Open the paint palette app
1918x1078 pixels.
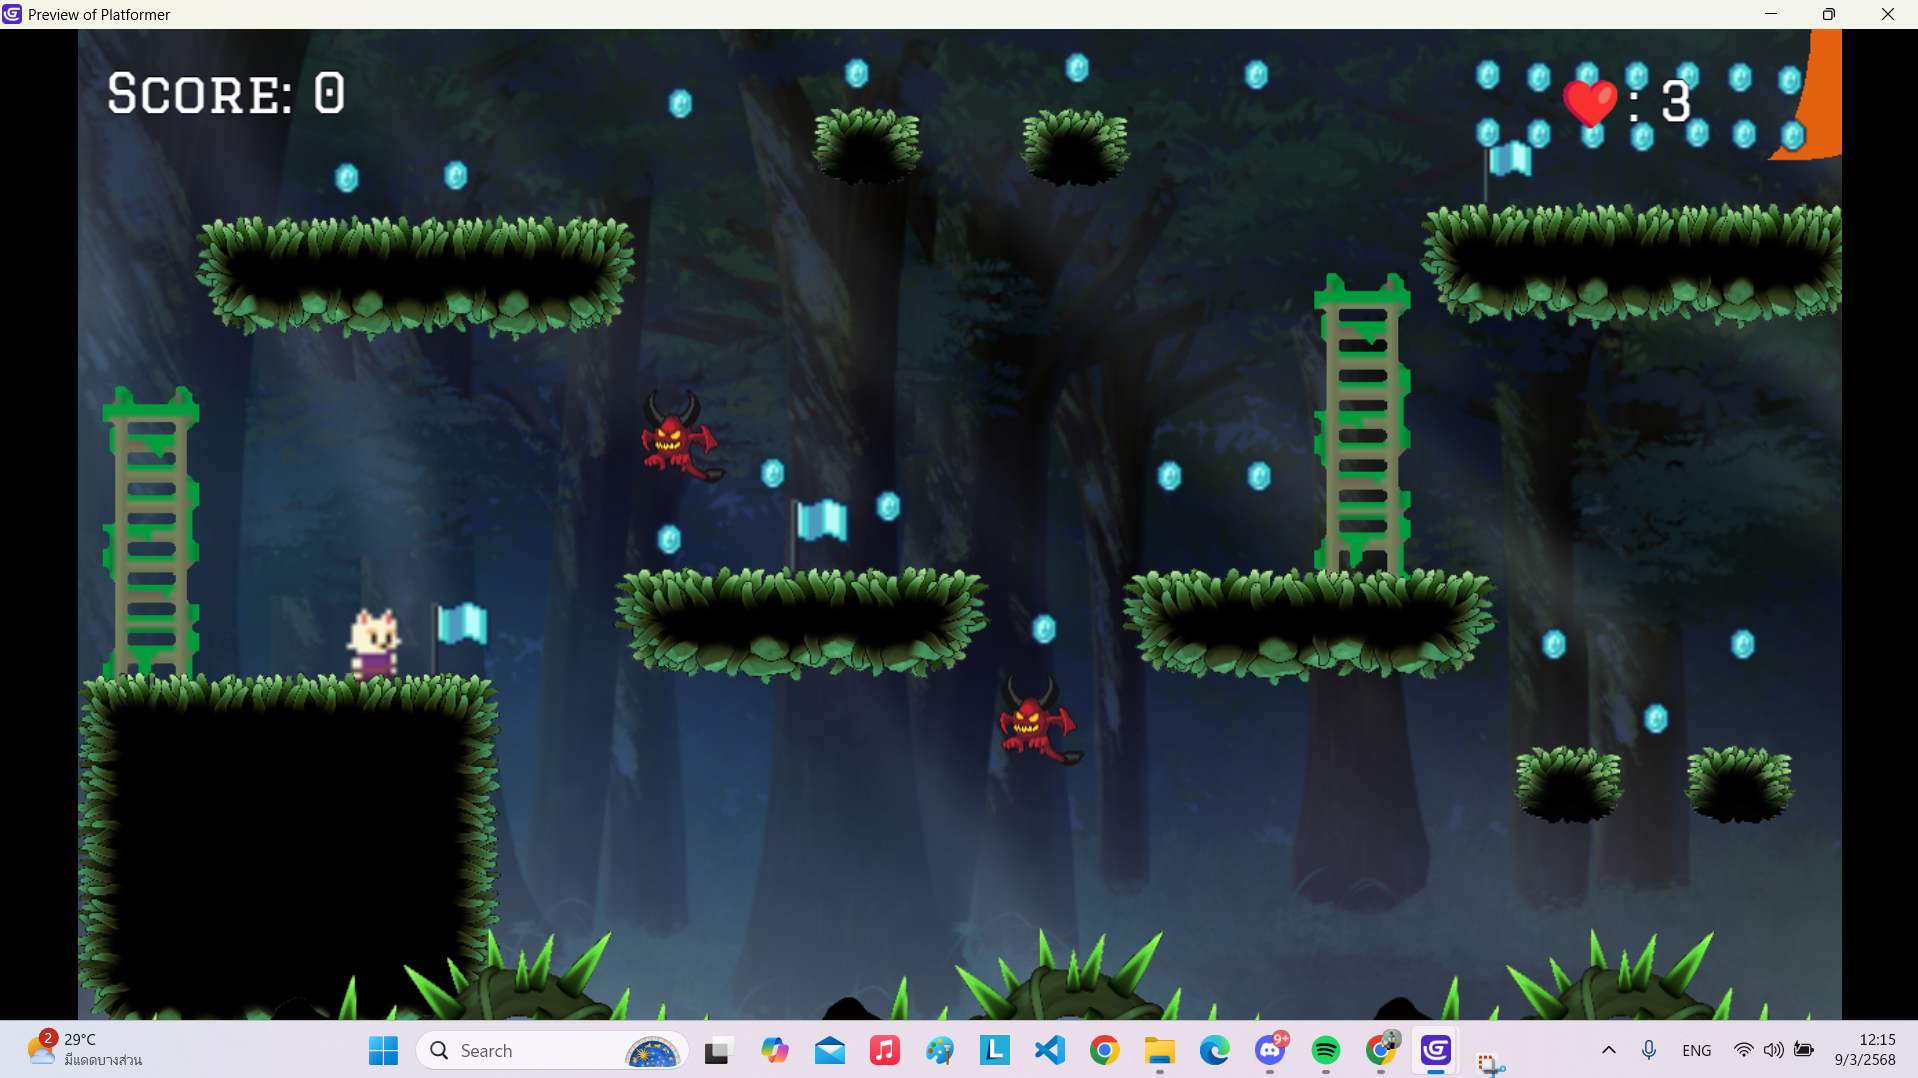939,1051
